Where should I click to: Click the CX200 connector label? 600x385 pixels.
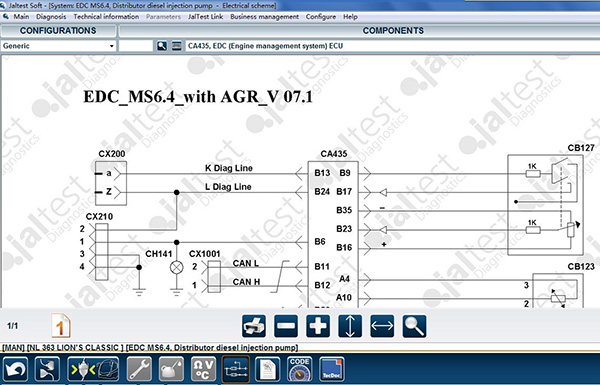(x=111, y=154)
